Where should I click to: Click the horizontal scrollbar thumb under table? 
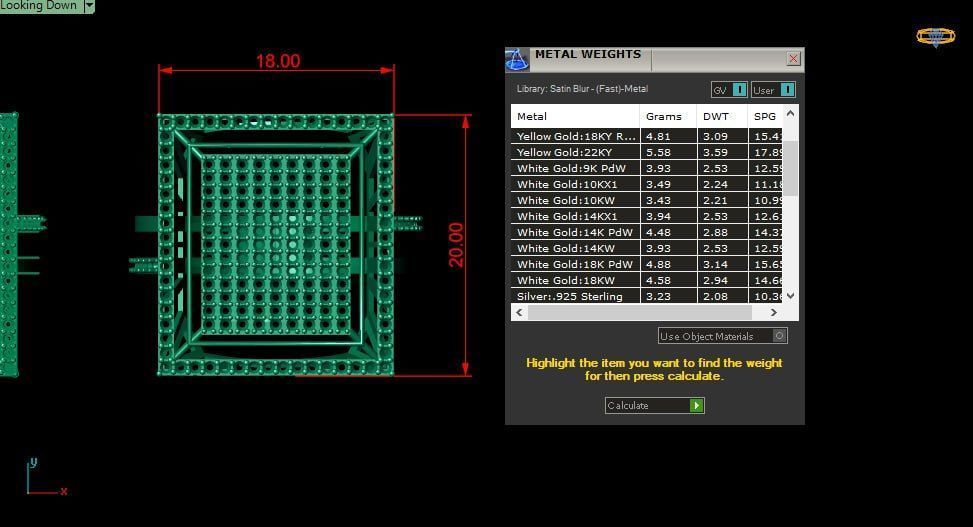[x=639, y=312]
